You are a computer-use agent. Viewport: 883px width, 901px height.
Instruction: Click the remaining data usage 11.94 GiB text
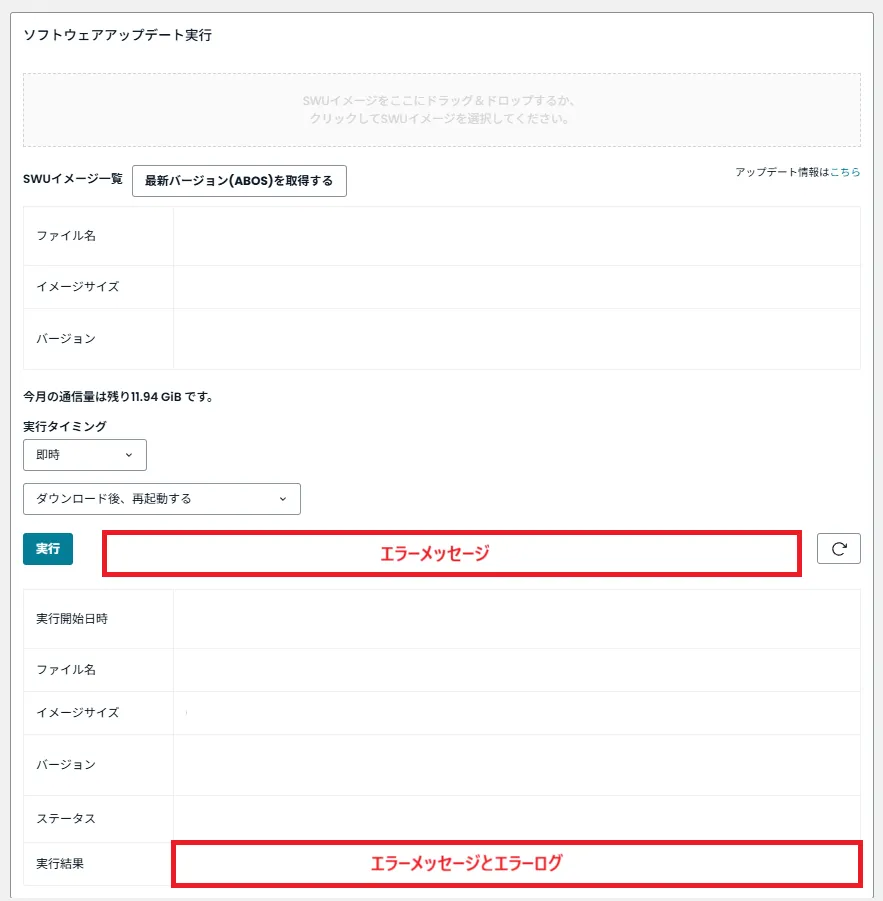[x=118, y=396]
